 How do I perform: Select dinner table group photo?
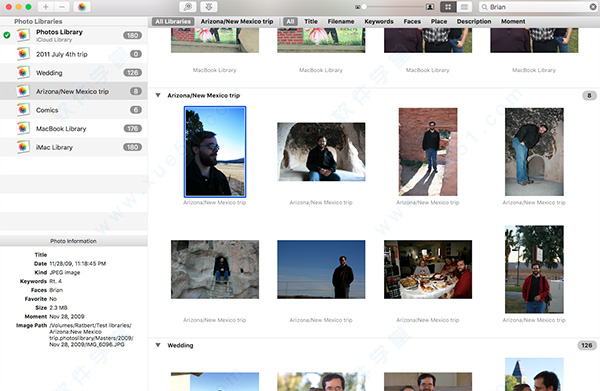(428, 269)
